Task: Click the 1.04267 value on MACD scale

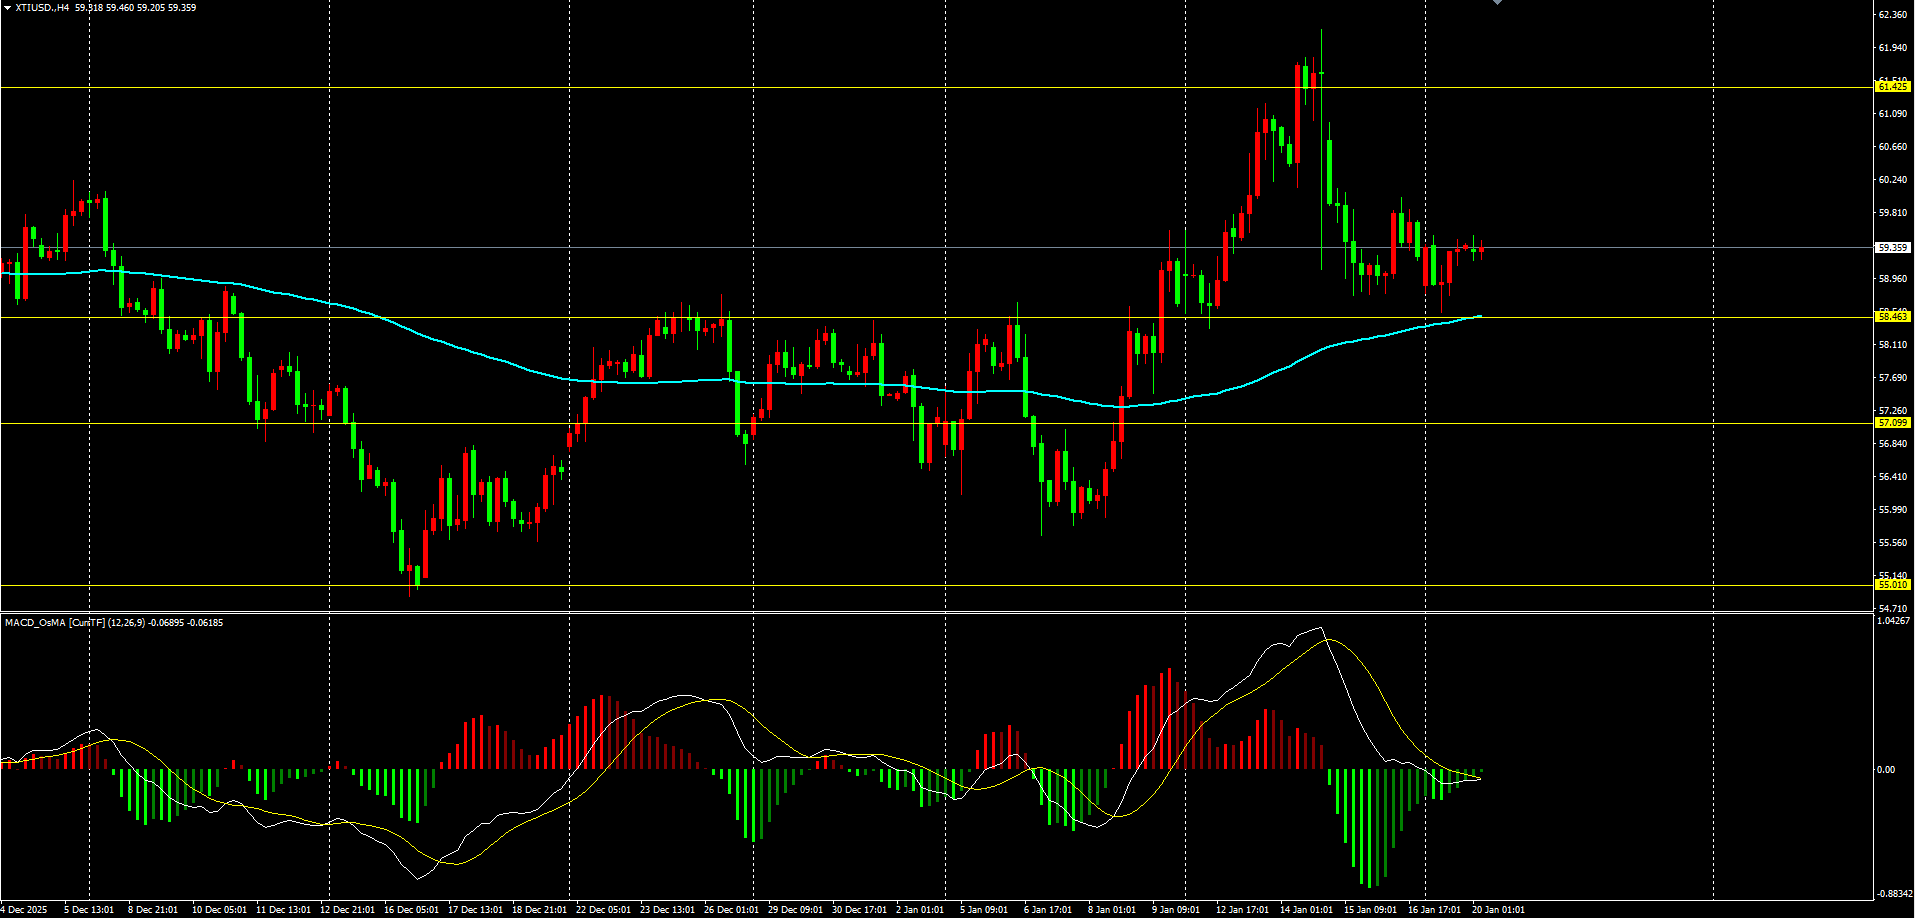Action: point(1893,621)
